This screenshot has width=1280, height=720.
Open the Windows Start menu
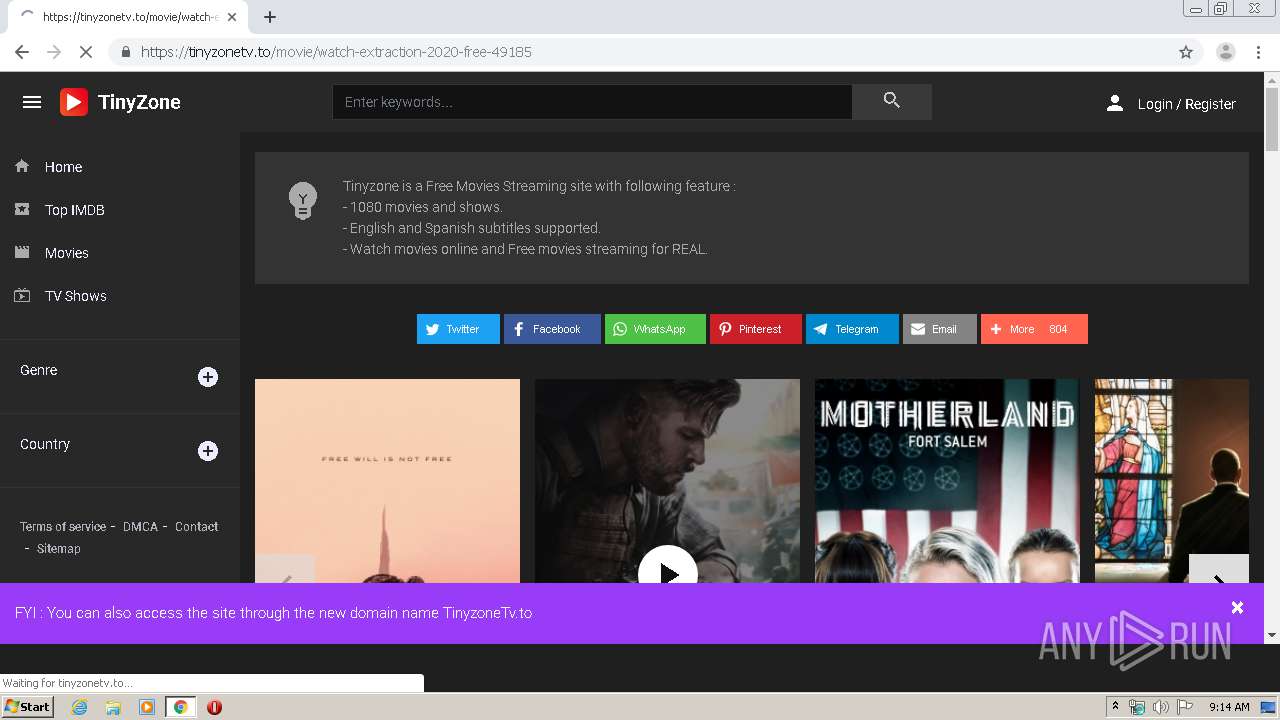click(27, 706)
